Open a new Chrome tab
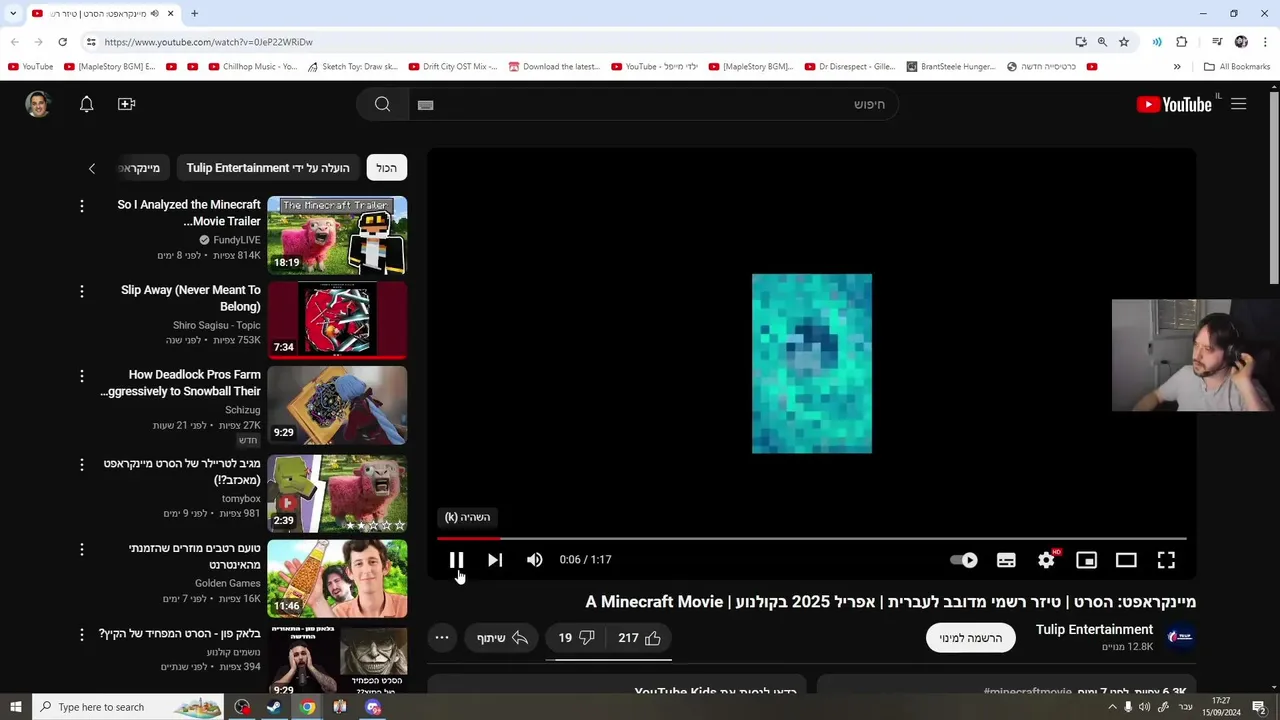This screenshot has height=720, width=1280. [194, 13]
